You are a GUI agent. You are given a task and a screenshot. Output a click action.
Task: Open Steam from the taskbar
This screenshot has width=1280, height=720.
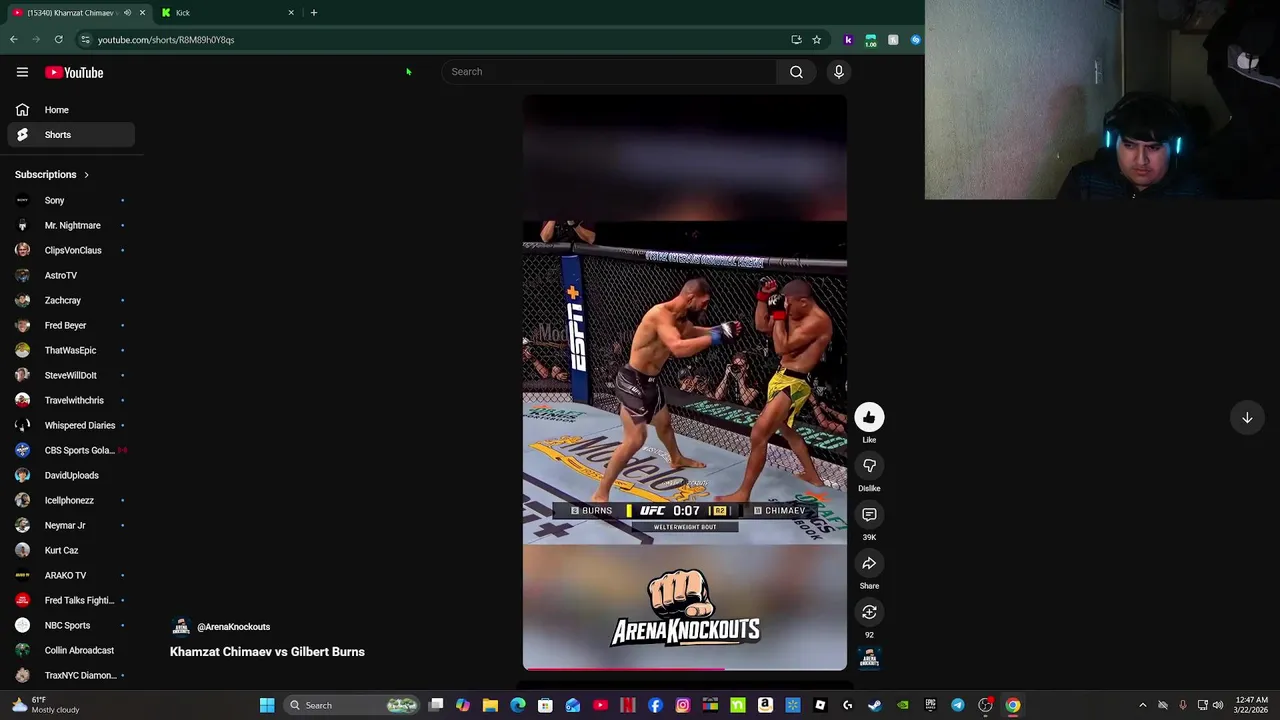pyautogui.click(x=875, y=705)
